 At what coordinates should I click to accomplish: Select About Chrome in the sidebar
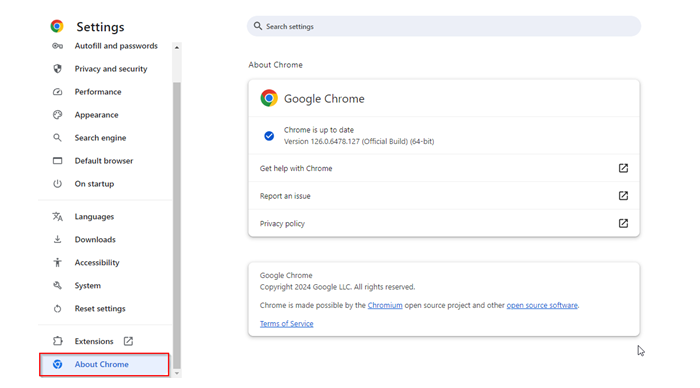coord(104,364)
